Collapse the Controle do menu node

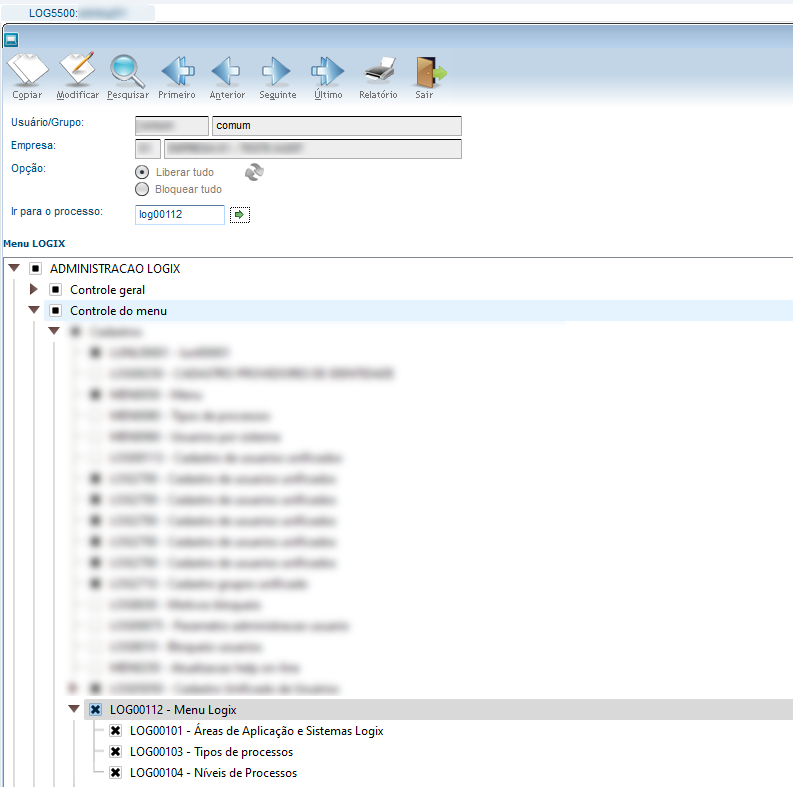click(34, 310)
